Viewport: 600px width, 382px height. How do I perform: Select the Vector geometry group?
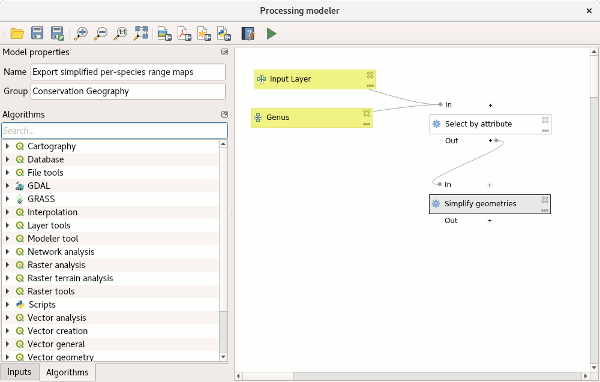(60, 357)
